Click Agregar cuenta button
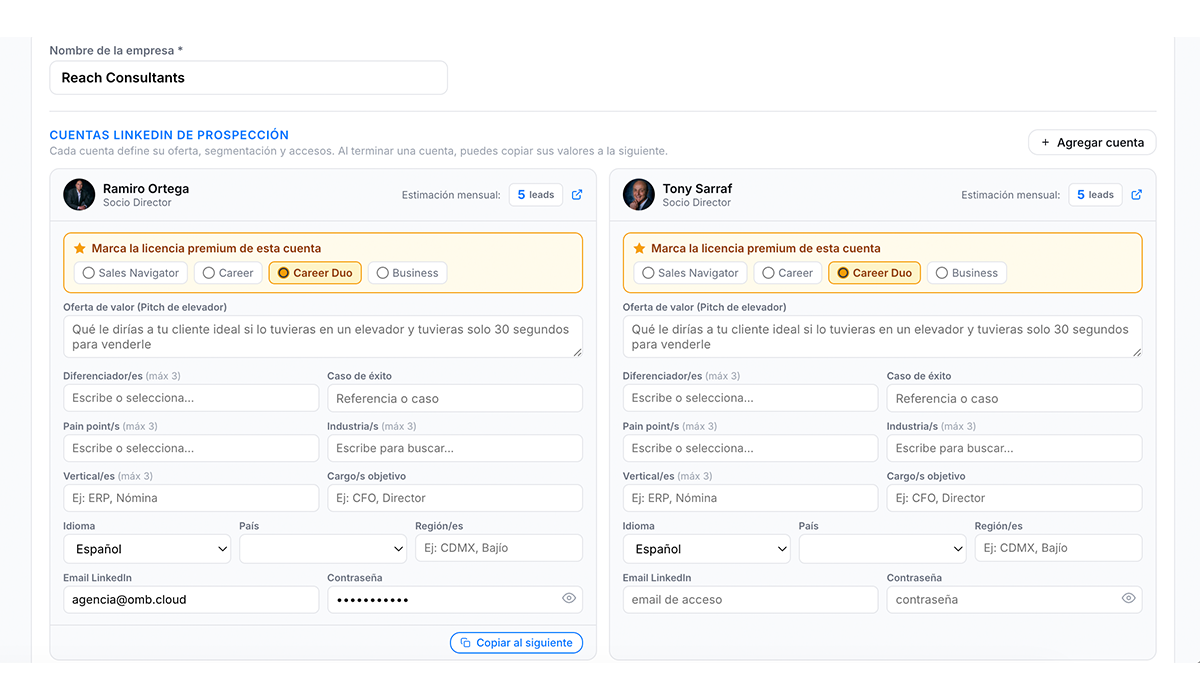Screen dimensions: 1200x700 click(x=1092, y=143)
